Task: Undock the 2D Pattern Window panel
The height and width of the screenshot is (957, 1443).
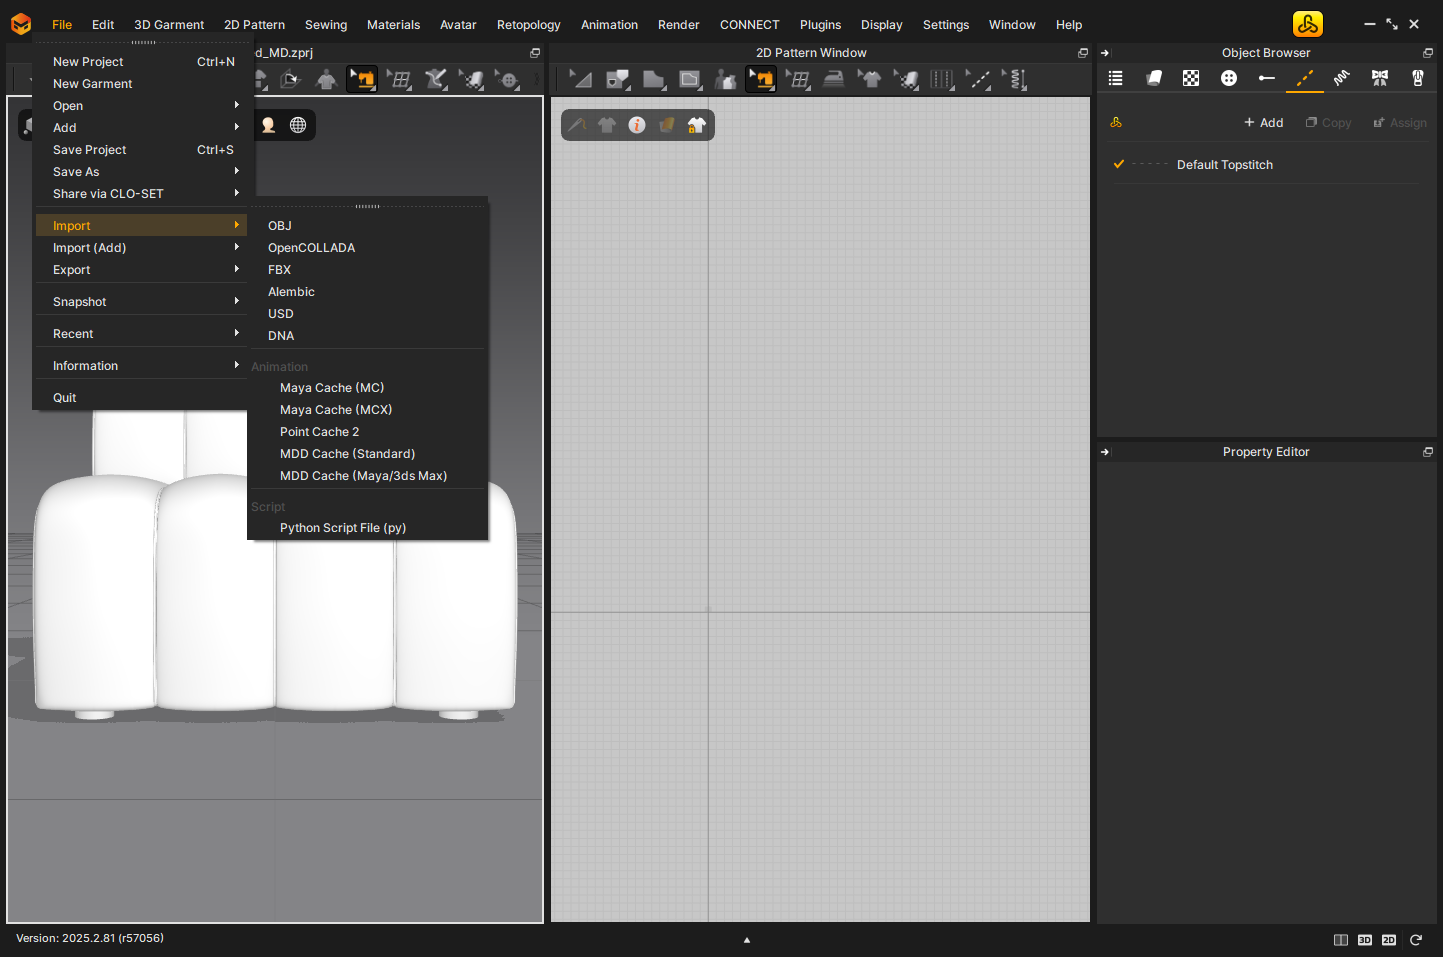Action: coord(1082,53)
